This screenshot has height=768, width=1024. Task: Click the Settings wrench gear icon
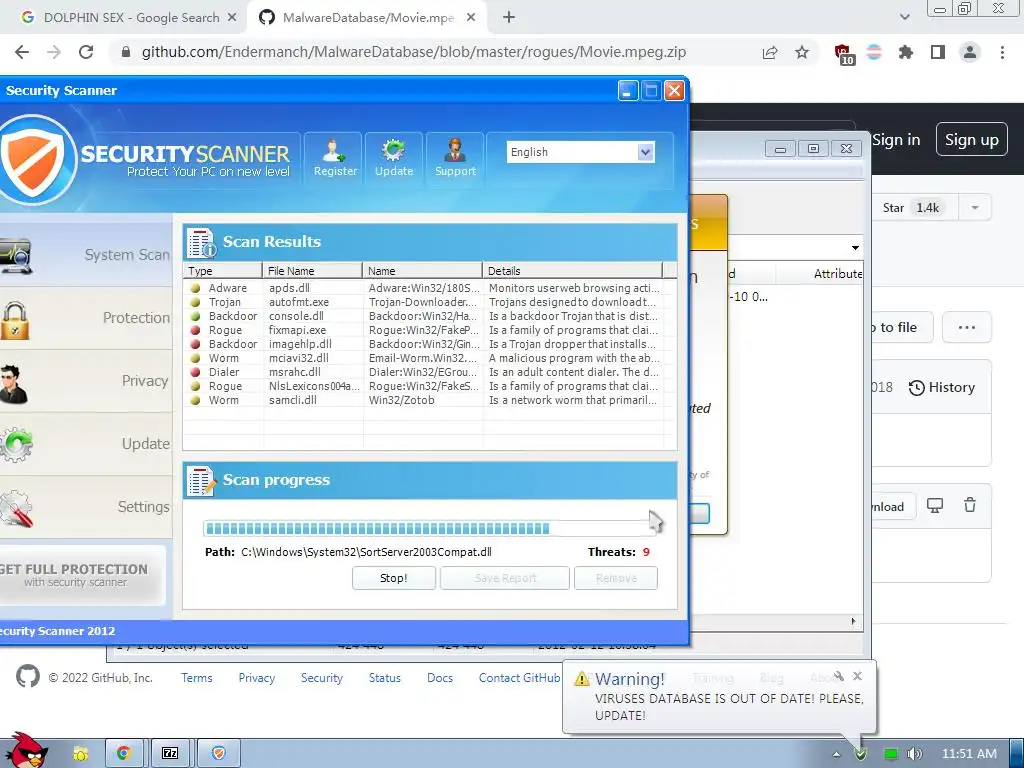click(16, 510)
